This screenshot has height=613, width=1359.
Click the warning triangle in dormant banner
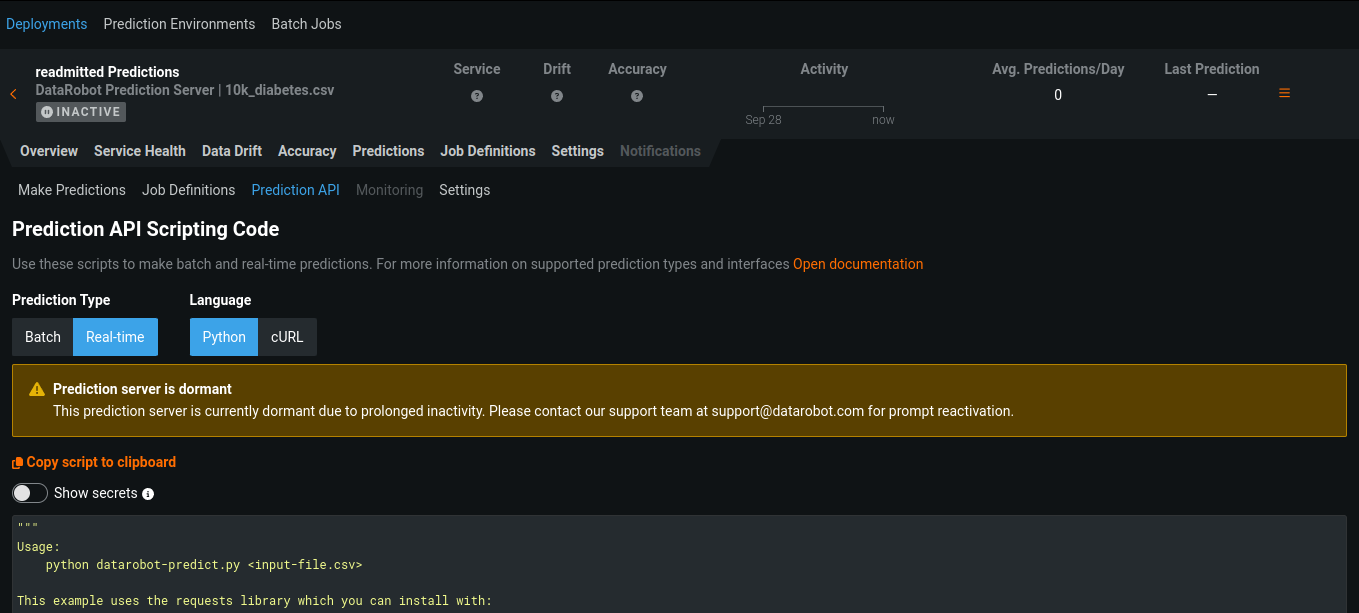[x=37, y=390]
